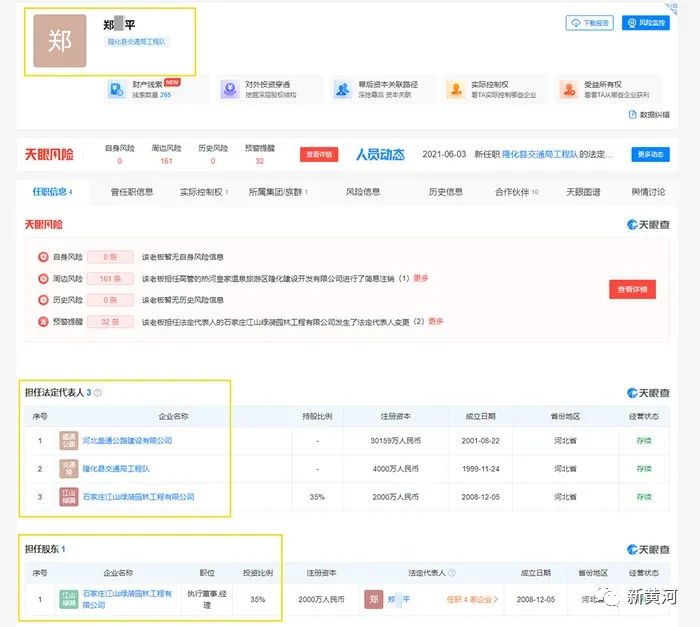Viewport: 700px width, 627px height.
Task: Click the 数据纠错 document icon
Action: tap(632, 115)
